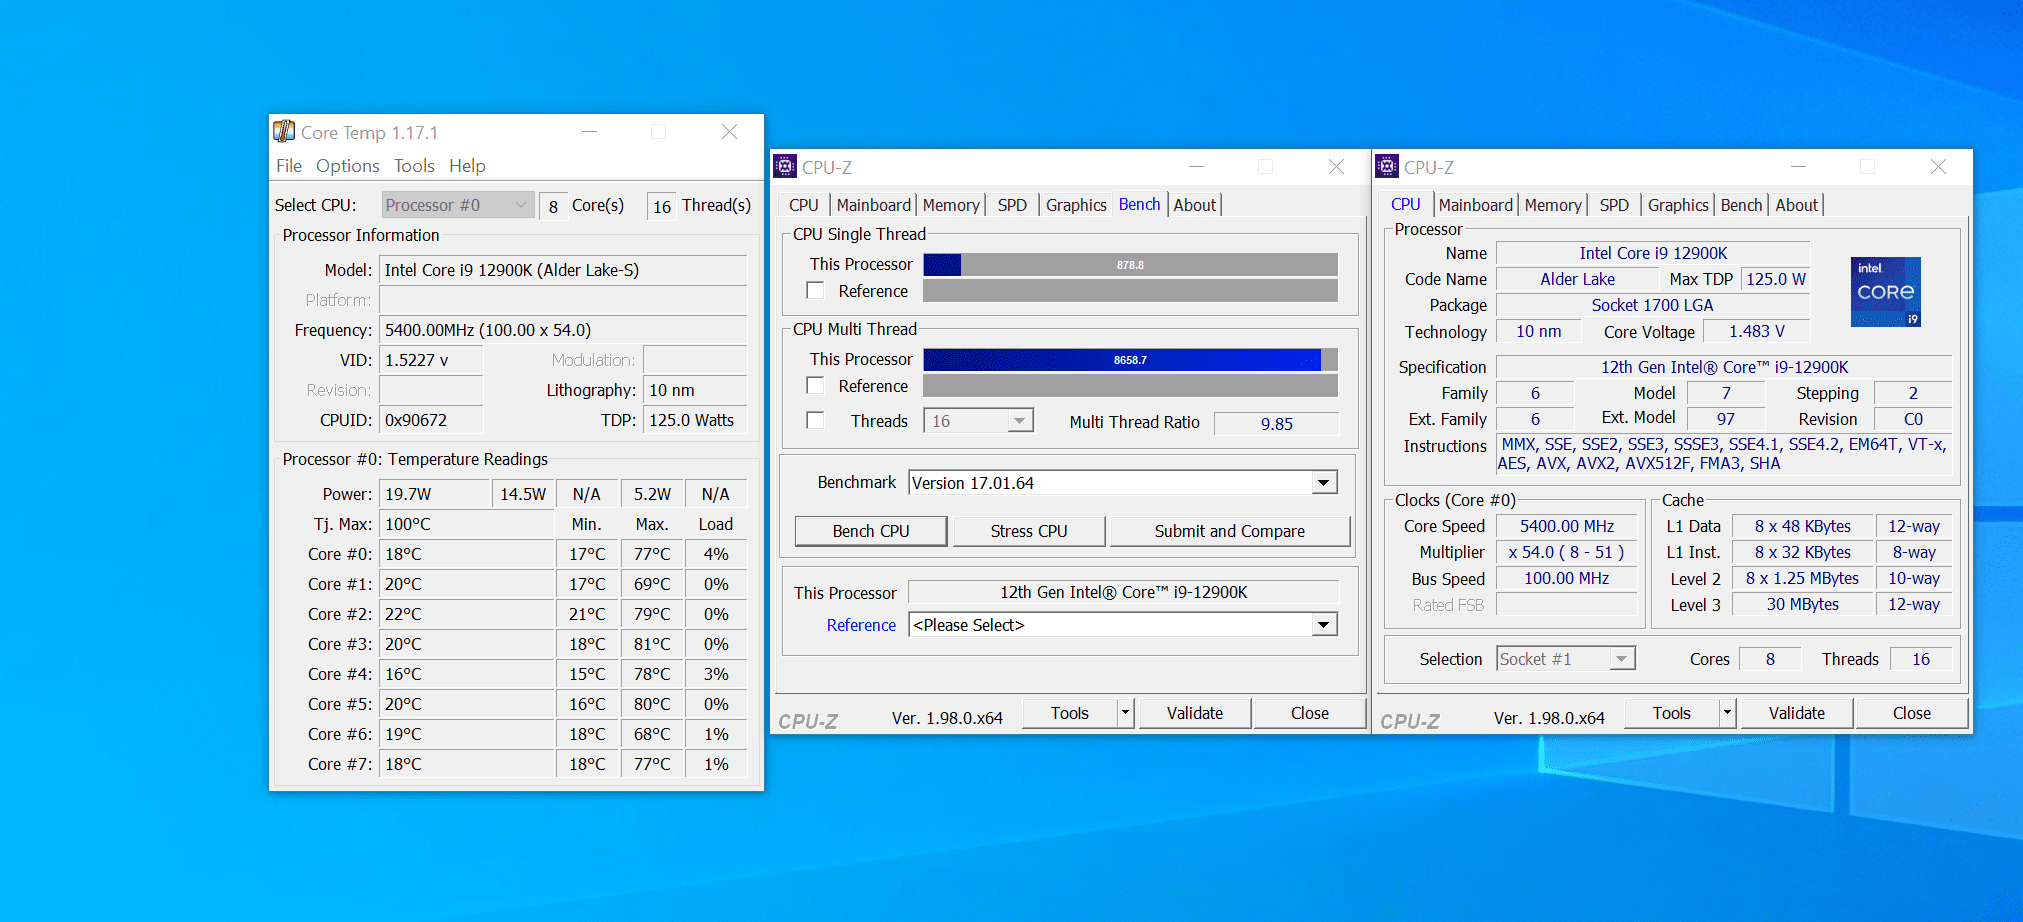Click Core #0 current temperature 18°C

[x=466, y=554]
